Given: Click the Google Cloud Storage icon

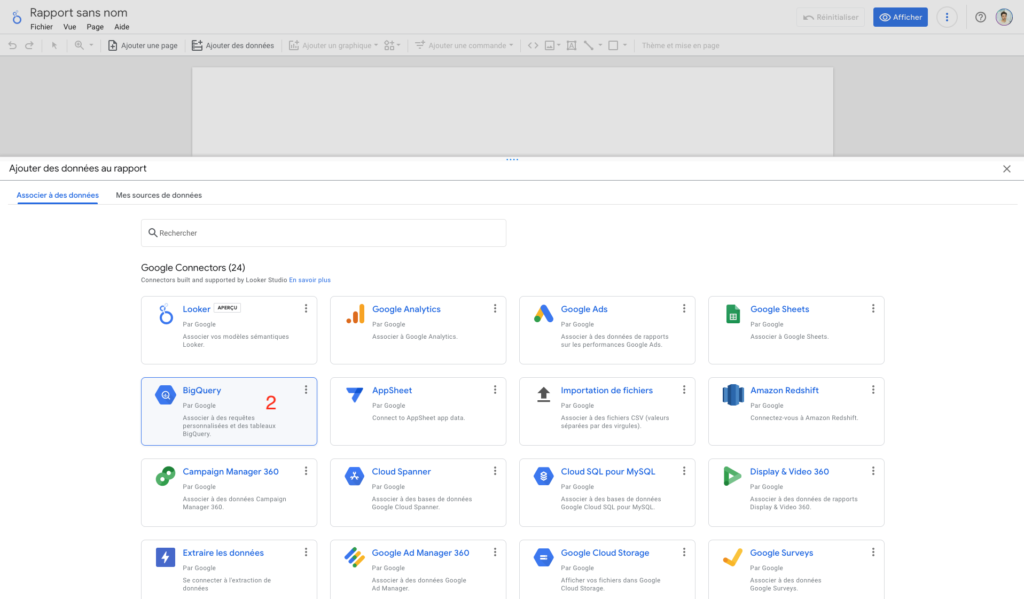Looking at the screenshot, I should click(543, 557).
